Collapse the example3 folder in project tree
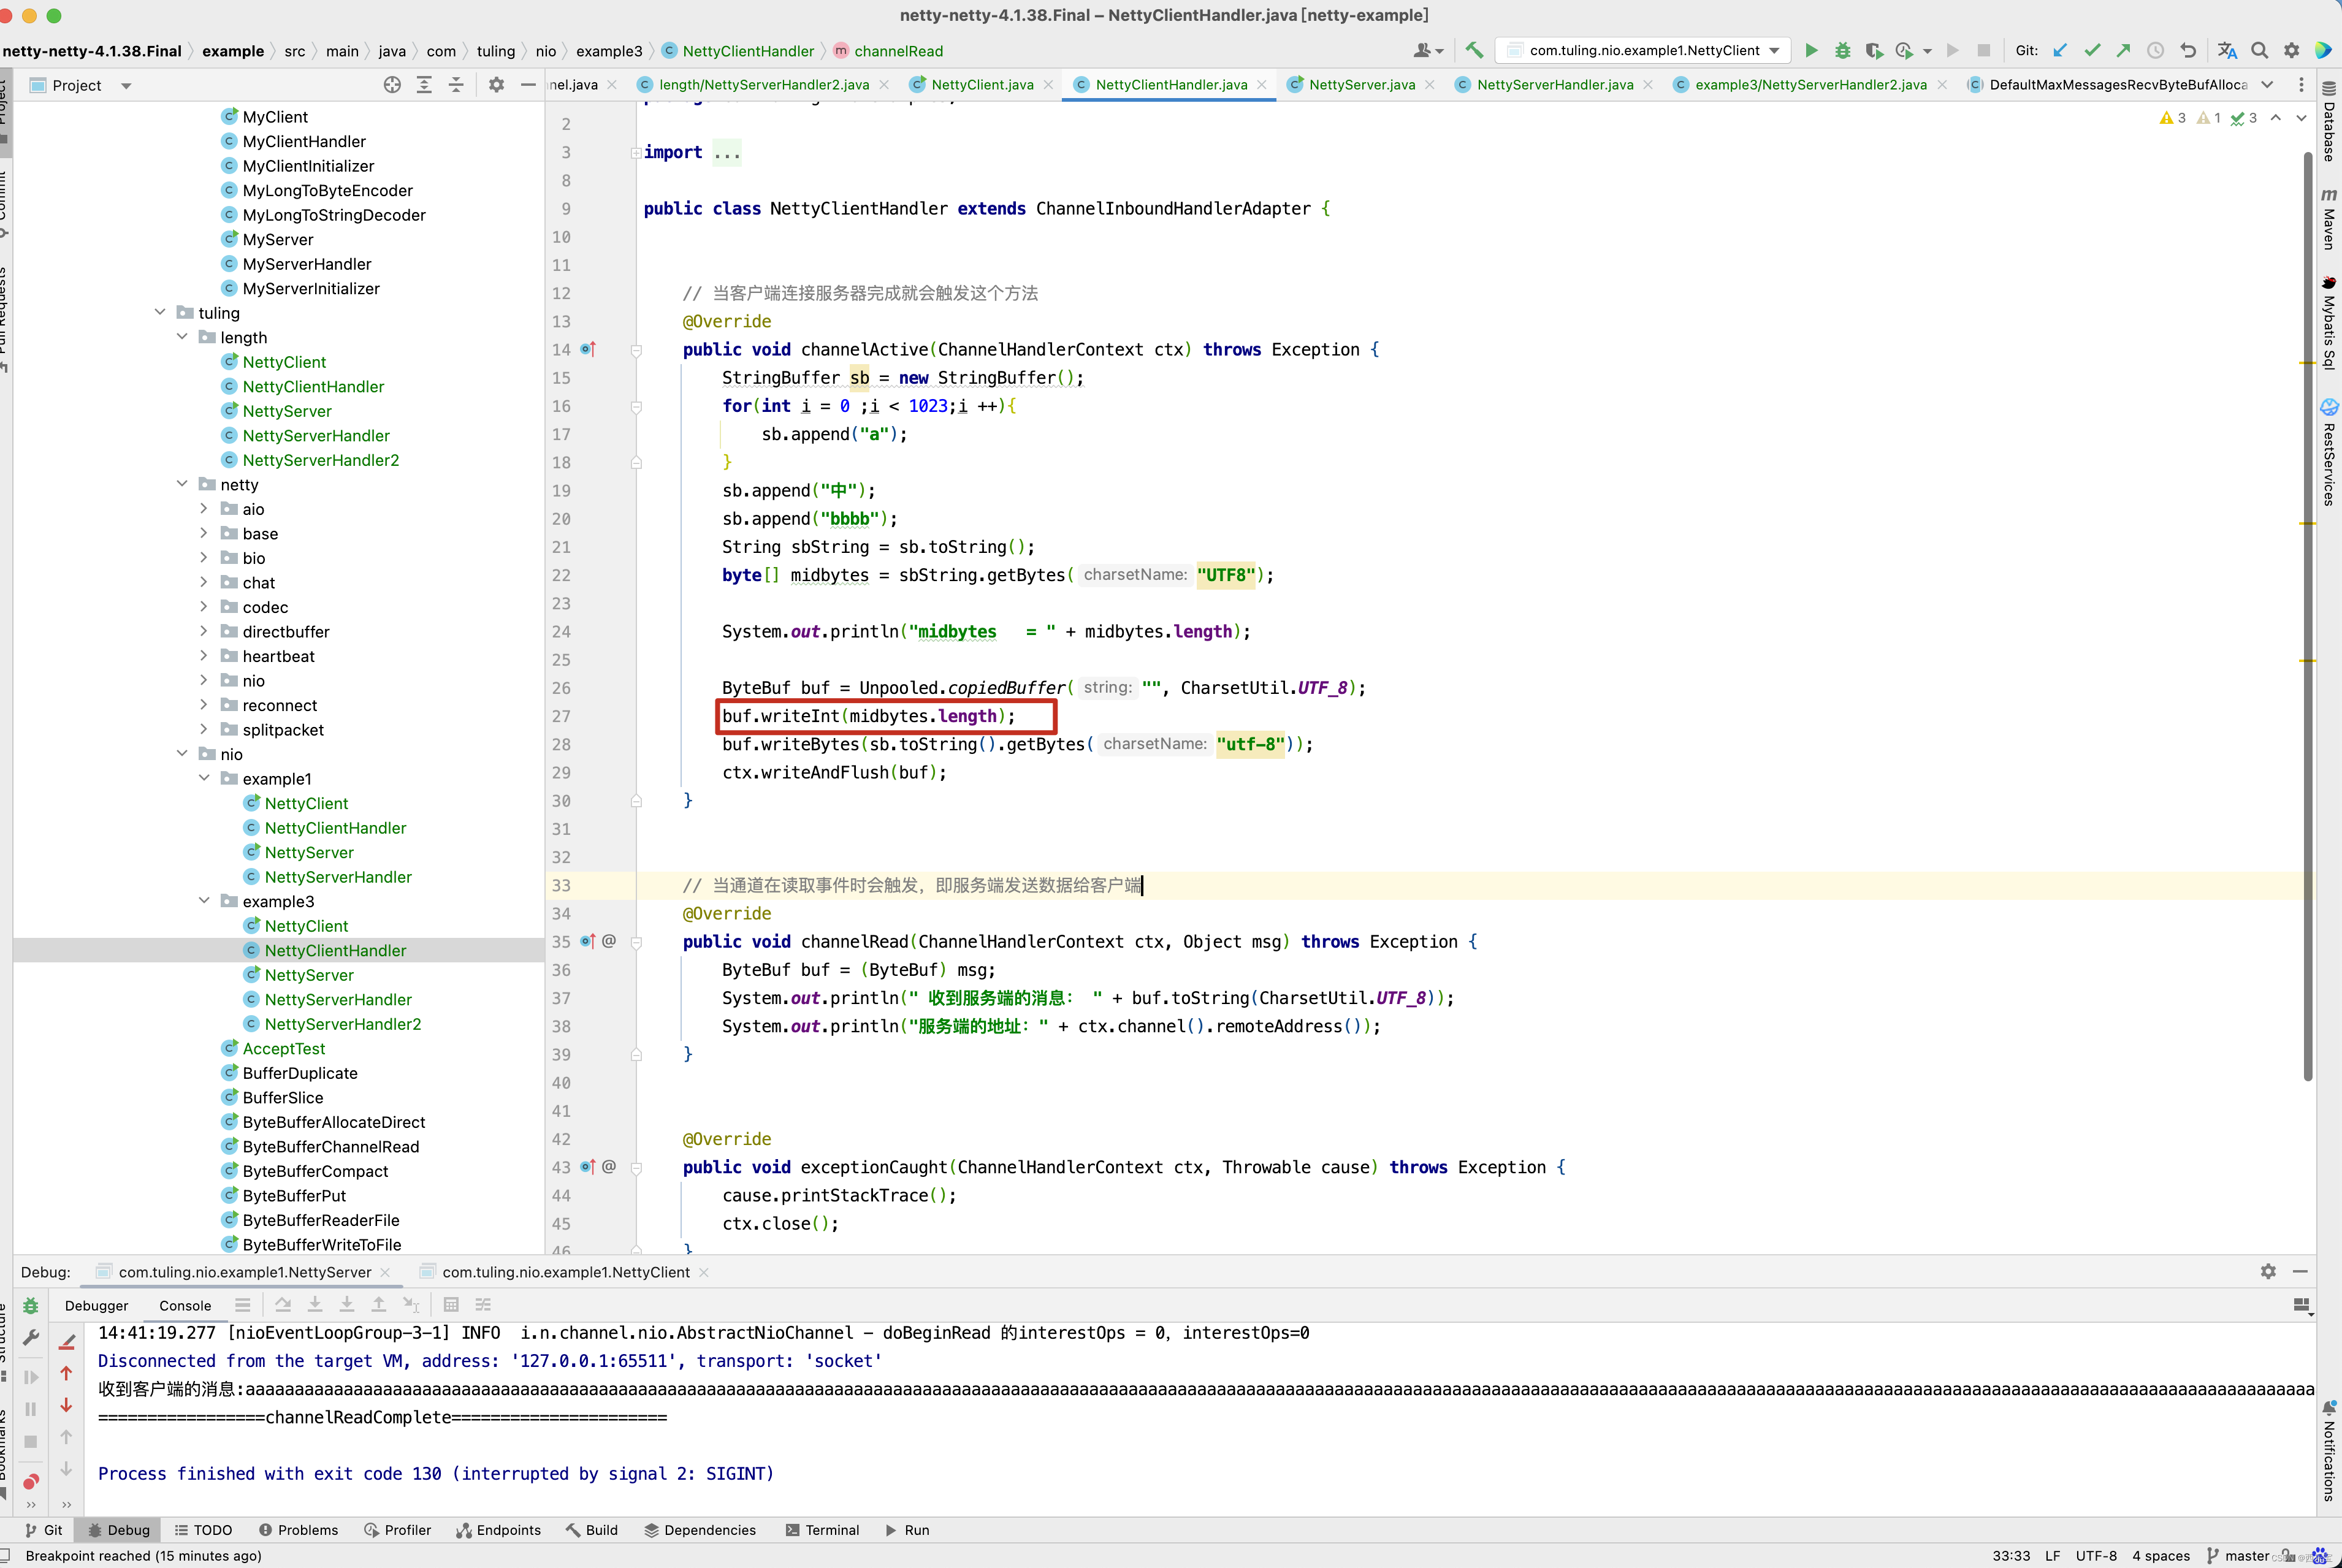 pos(204,901)
